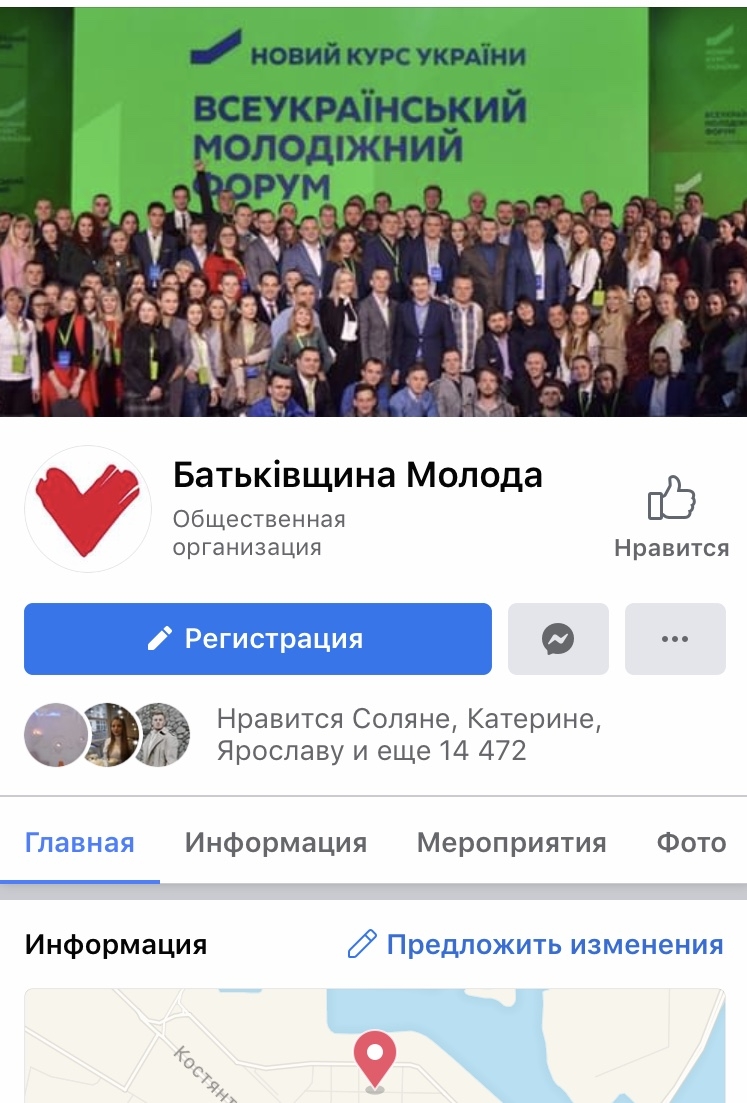Open the three-dots more options button
The width and height of the screenshot is (747, 1103).
click(675, 639)
